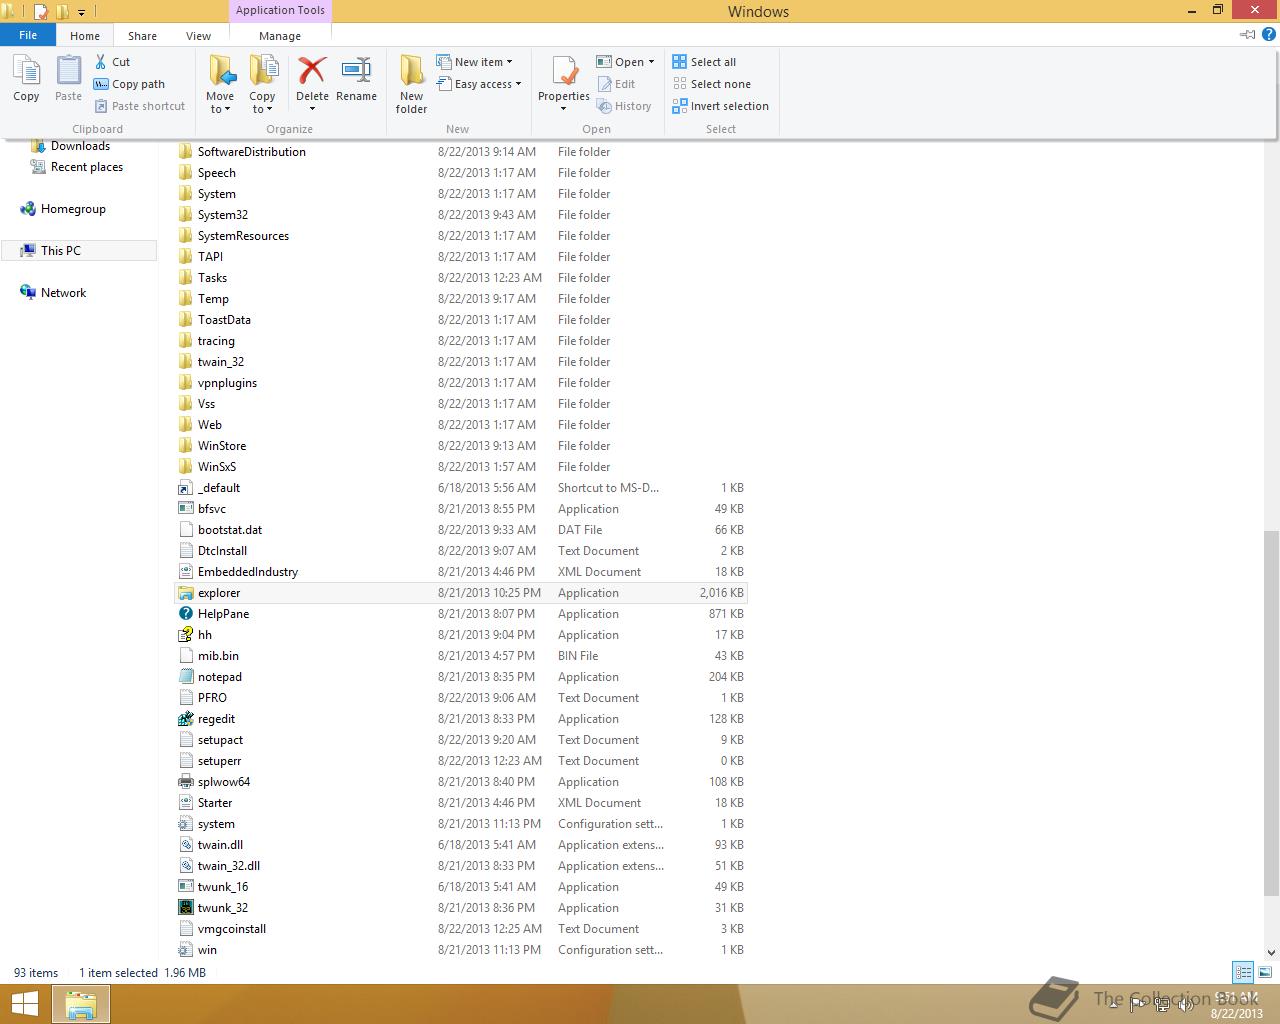Click the twunk_32 application icon
The width and height of the screenshot is (1280, 1024).
(x=185, y=908)
